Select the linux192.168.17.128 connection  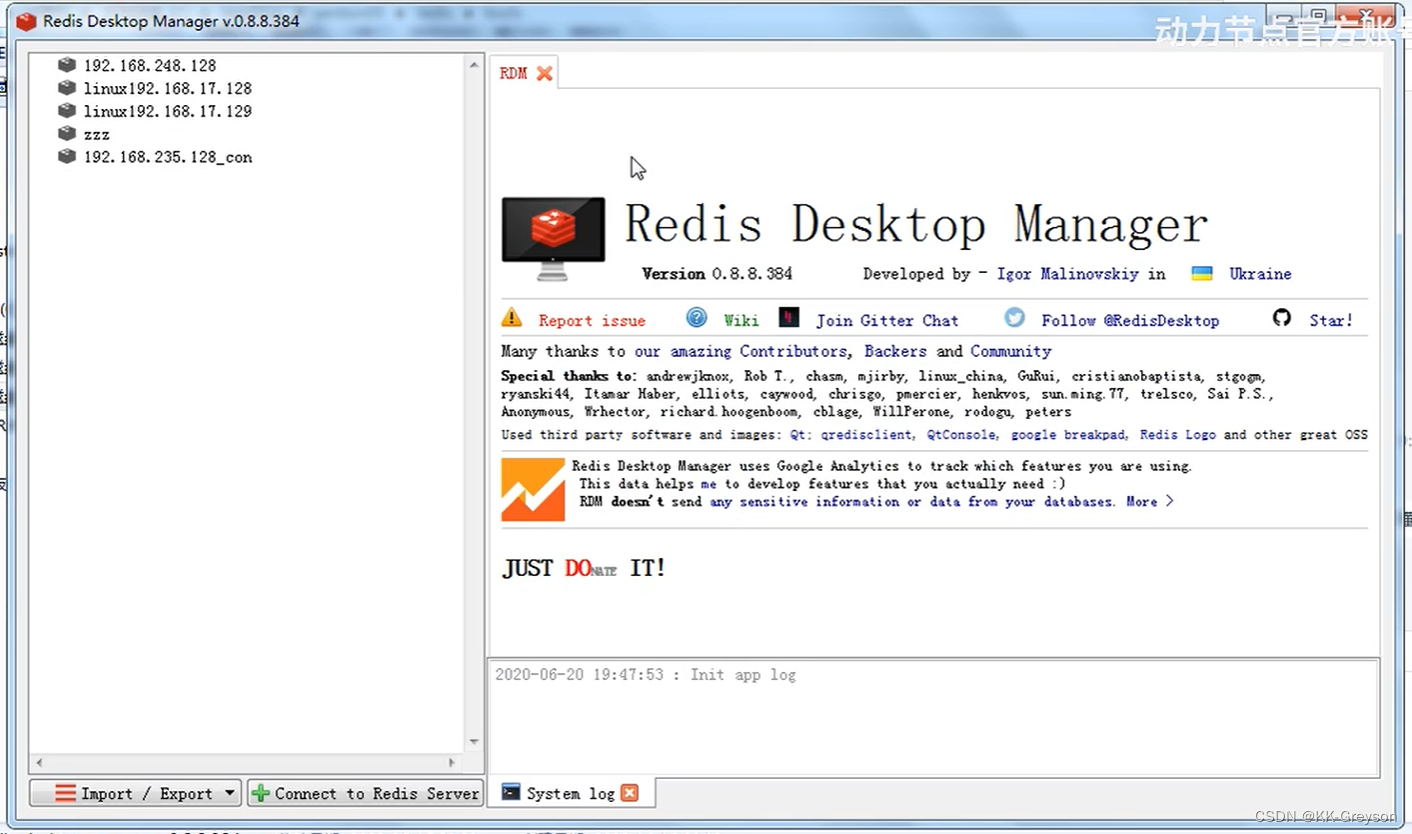coord(168,88)
